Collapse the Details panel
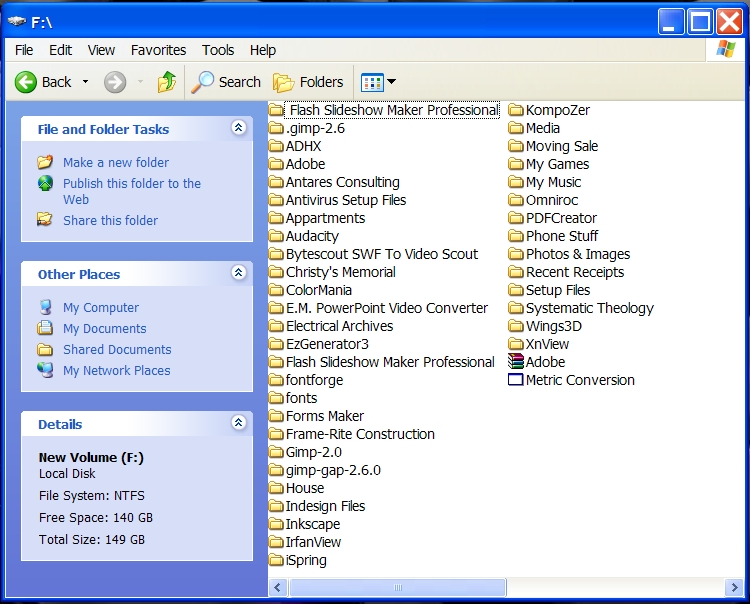 239,422
